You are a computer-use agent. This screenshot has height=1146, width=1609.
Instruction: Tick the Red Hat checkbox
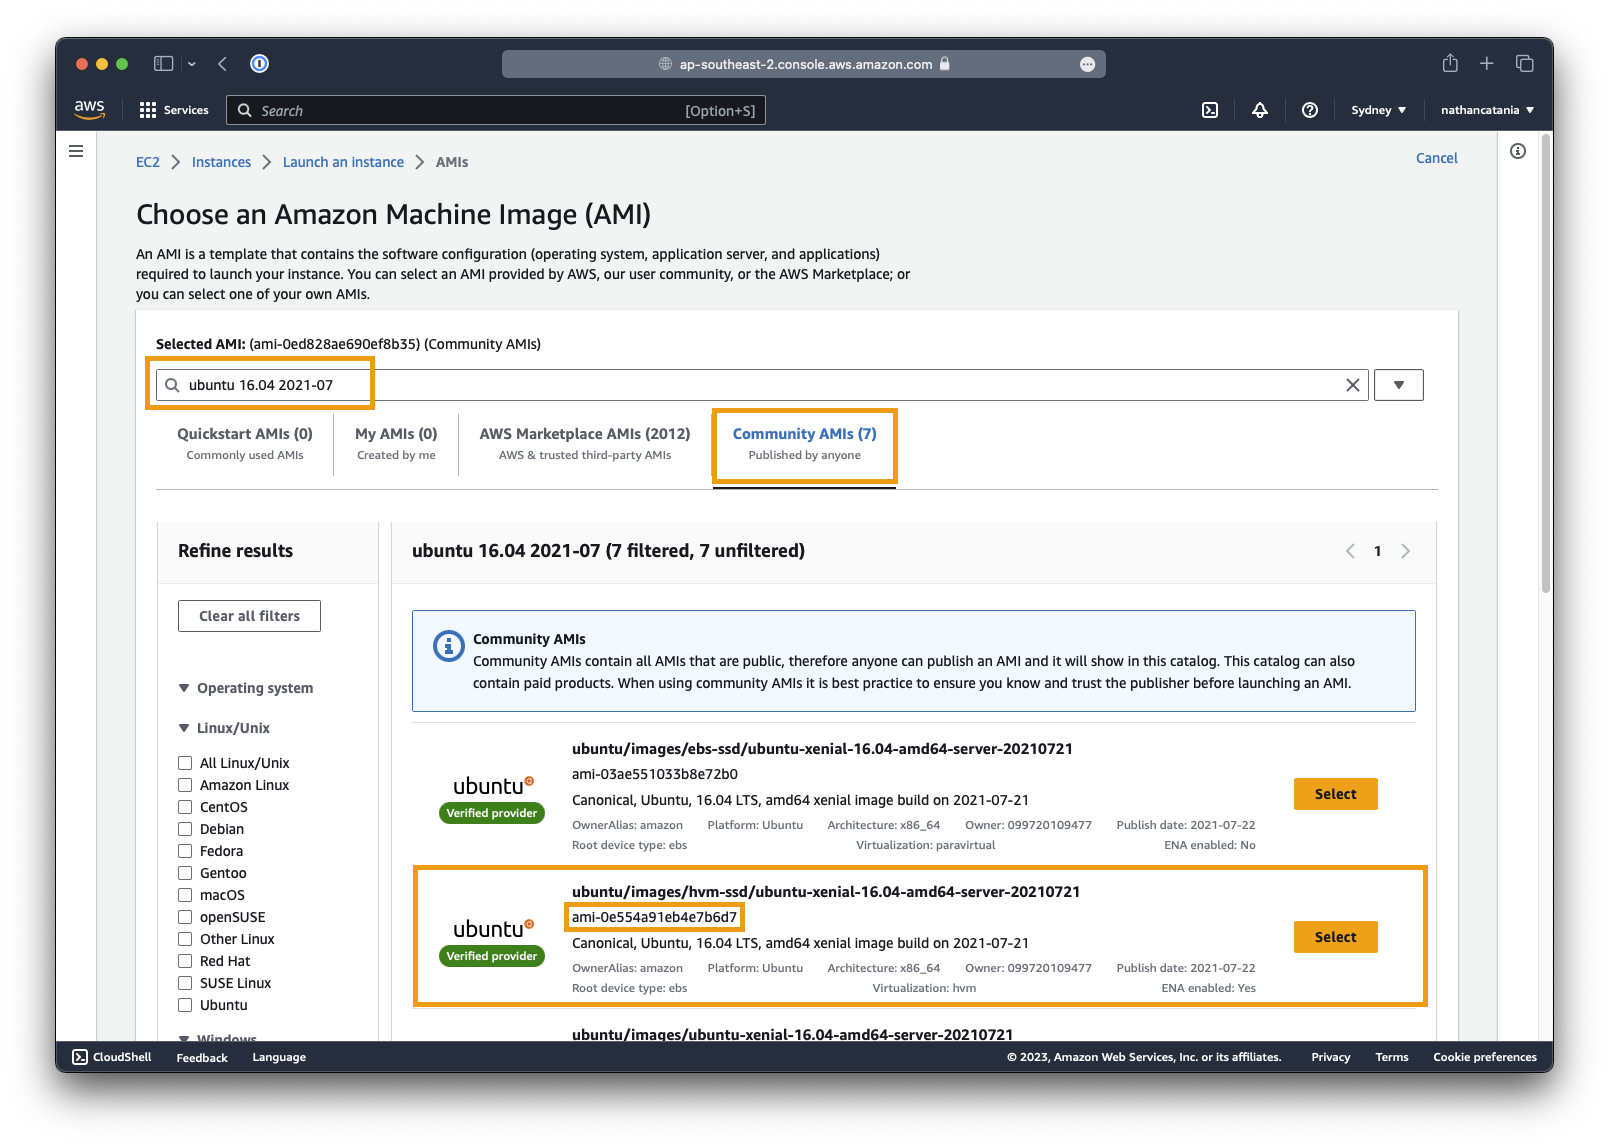[x=185, y=961]
